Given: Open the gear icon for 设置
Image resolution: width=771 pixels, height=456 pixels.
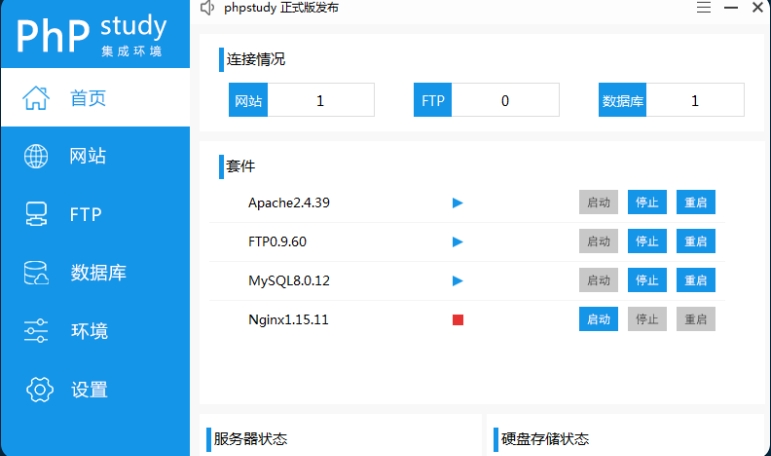Looking at the screenshot, I should pos(38,389).
